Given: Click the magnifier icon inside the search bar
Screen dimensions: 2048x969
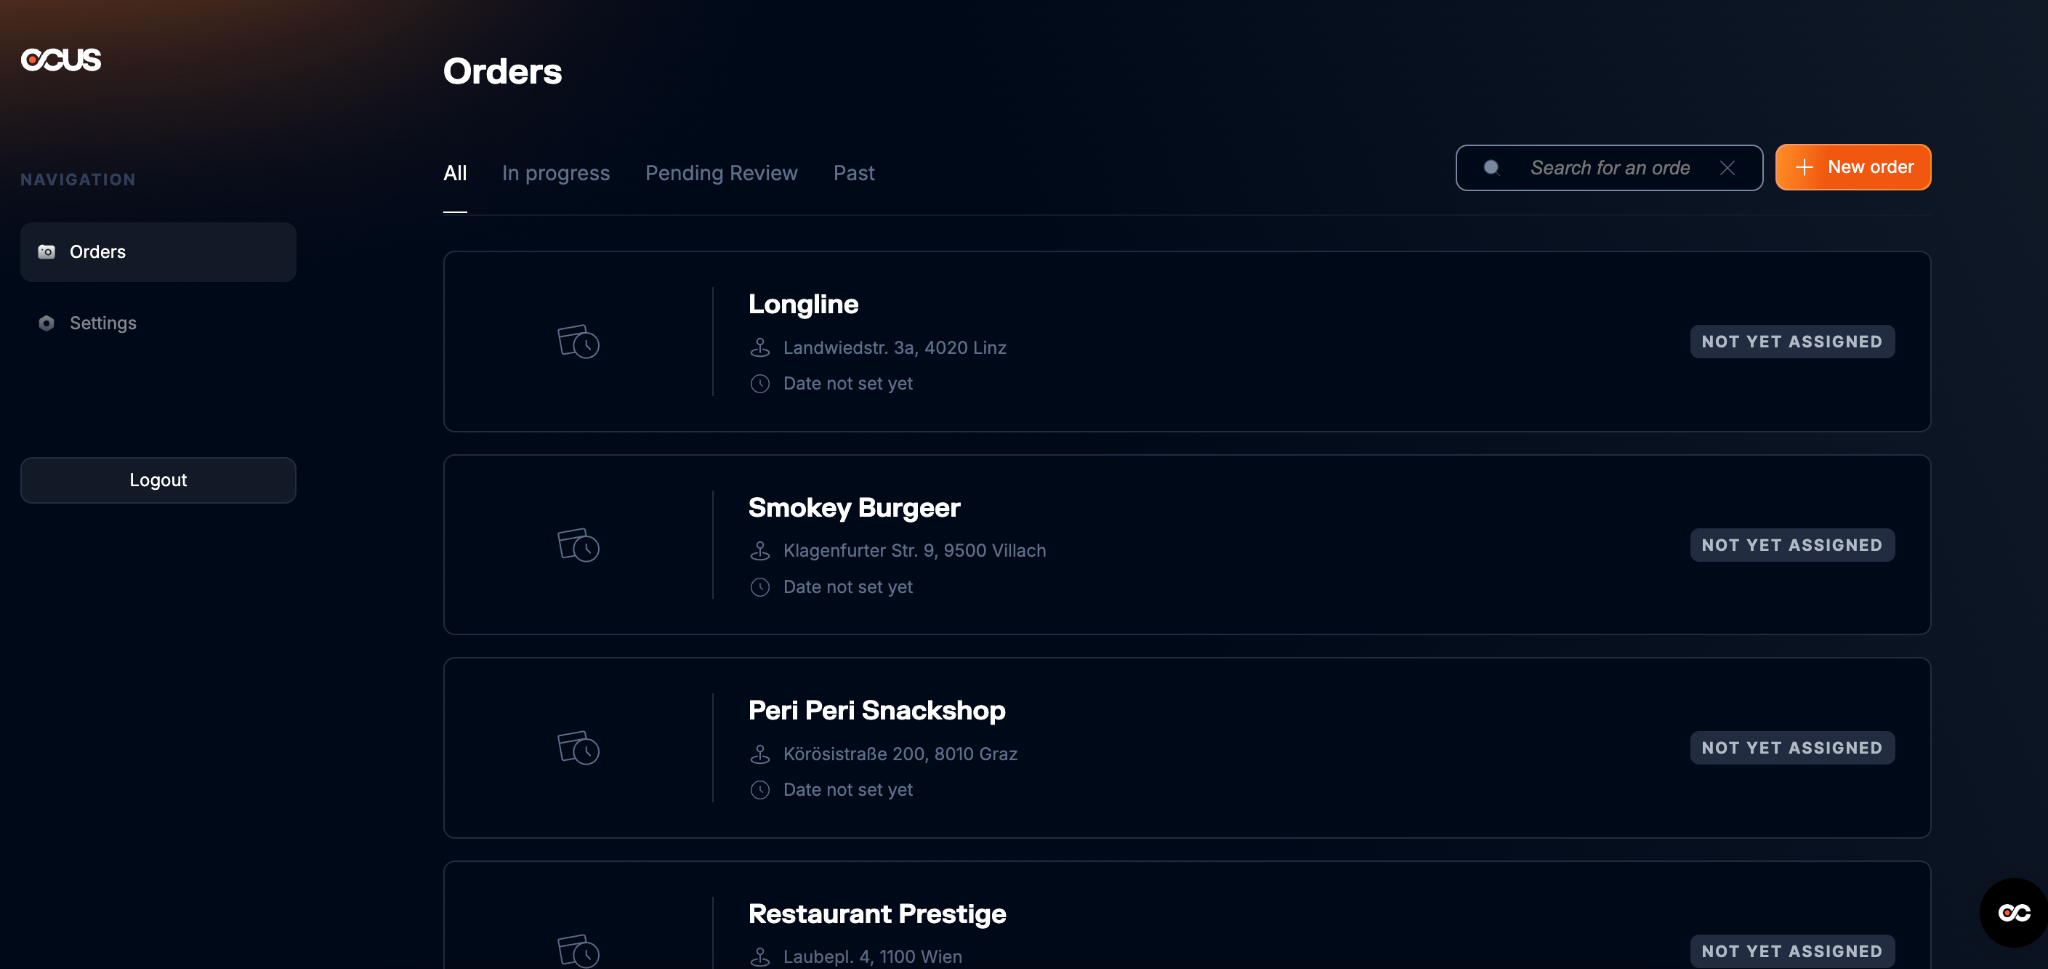Looking at the screenshot, I should click(1491, 168).
